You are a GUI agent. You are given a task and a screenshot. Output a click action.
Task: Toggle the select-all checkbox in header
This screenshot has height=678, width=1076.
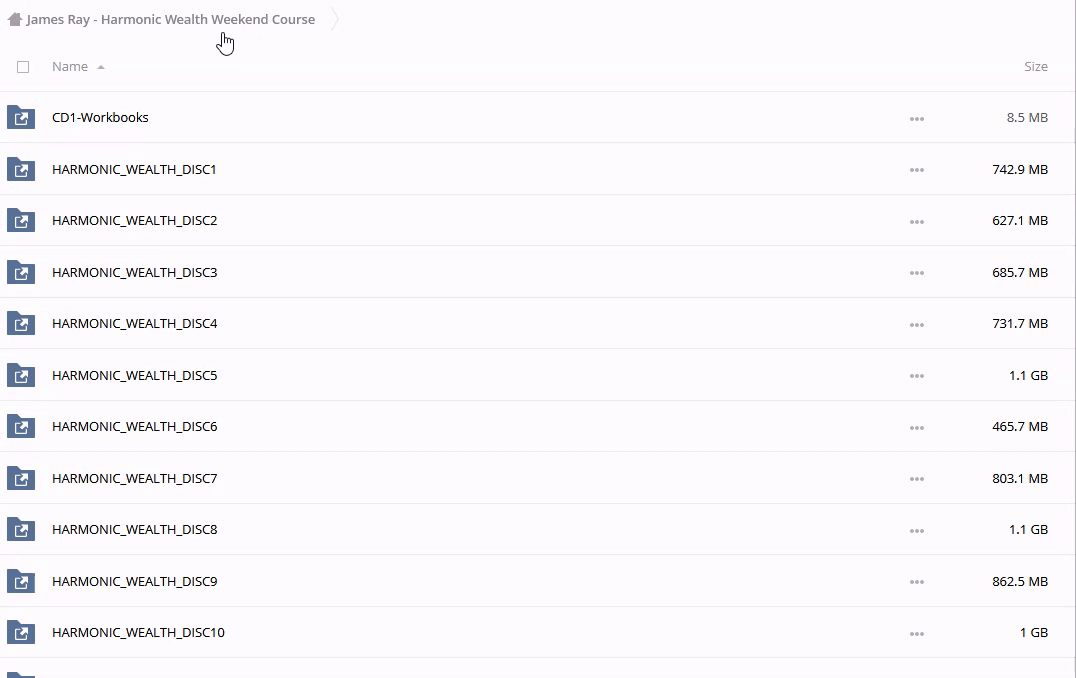[x=23, y=67]
